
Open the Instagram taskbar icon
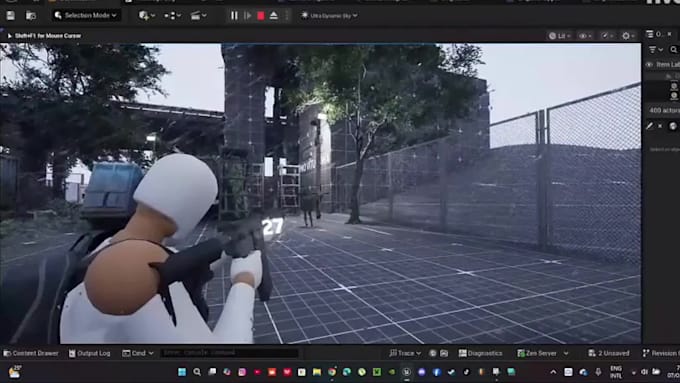(x=242, y=372)
